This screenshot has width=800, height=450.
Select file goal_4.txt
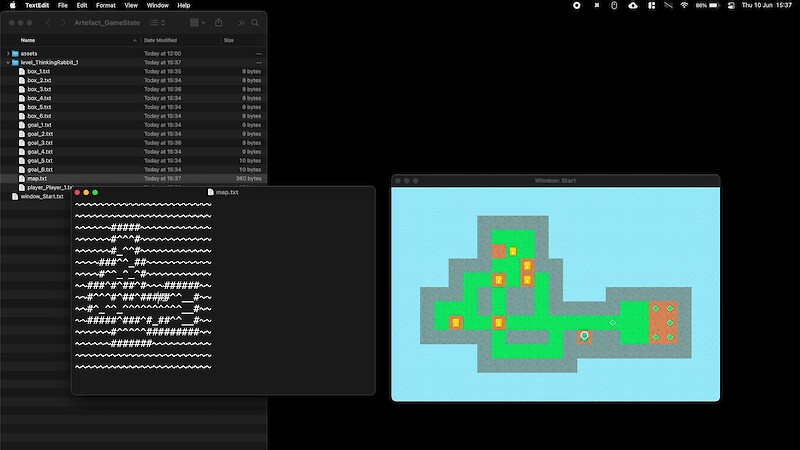[x=40, y=152]
